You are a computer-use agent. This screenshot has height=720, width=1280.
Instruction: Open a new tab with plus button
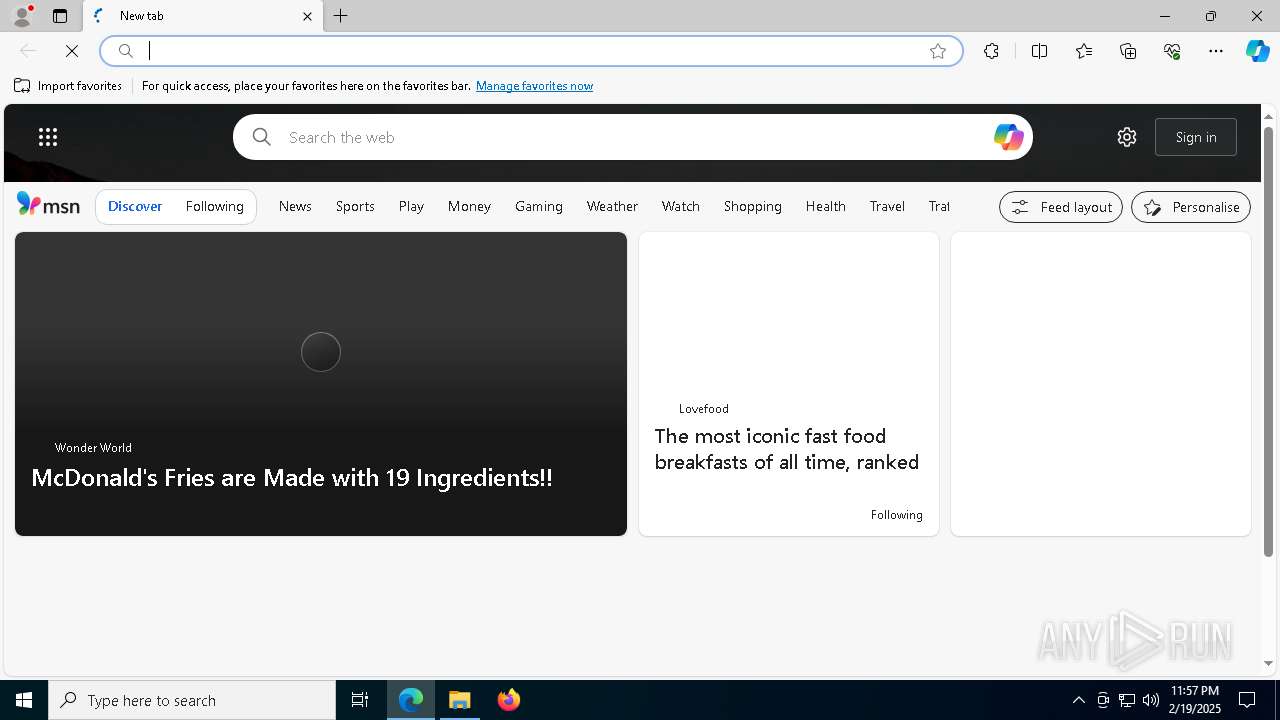click(341, 16)
